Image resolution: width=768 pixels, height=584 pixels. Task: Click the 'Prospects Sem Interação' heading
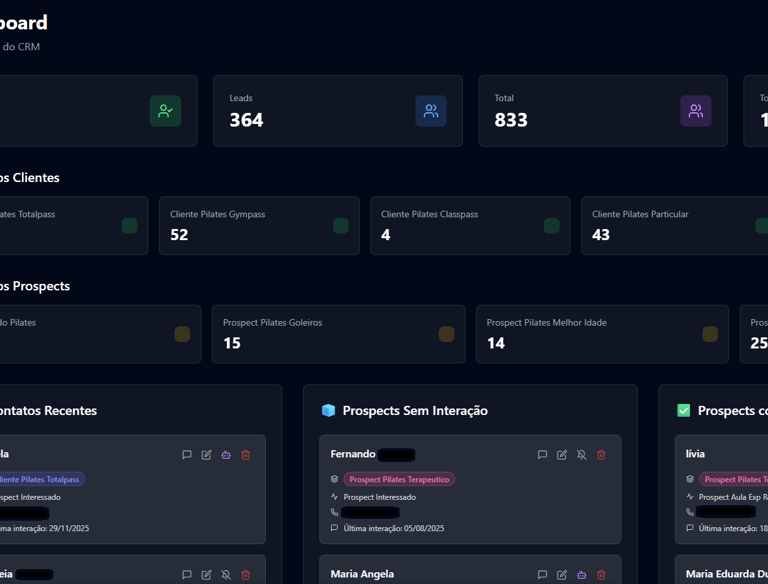415,411
